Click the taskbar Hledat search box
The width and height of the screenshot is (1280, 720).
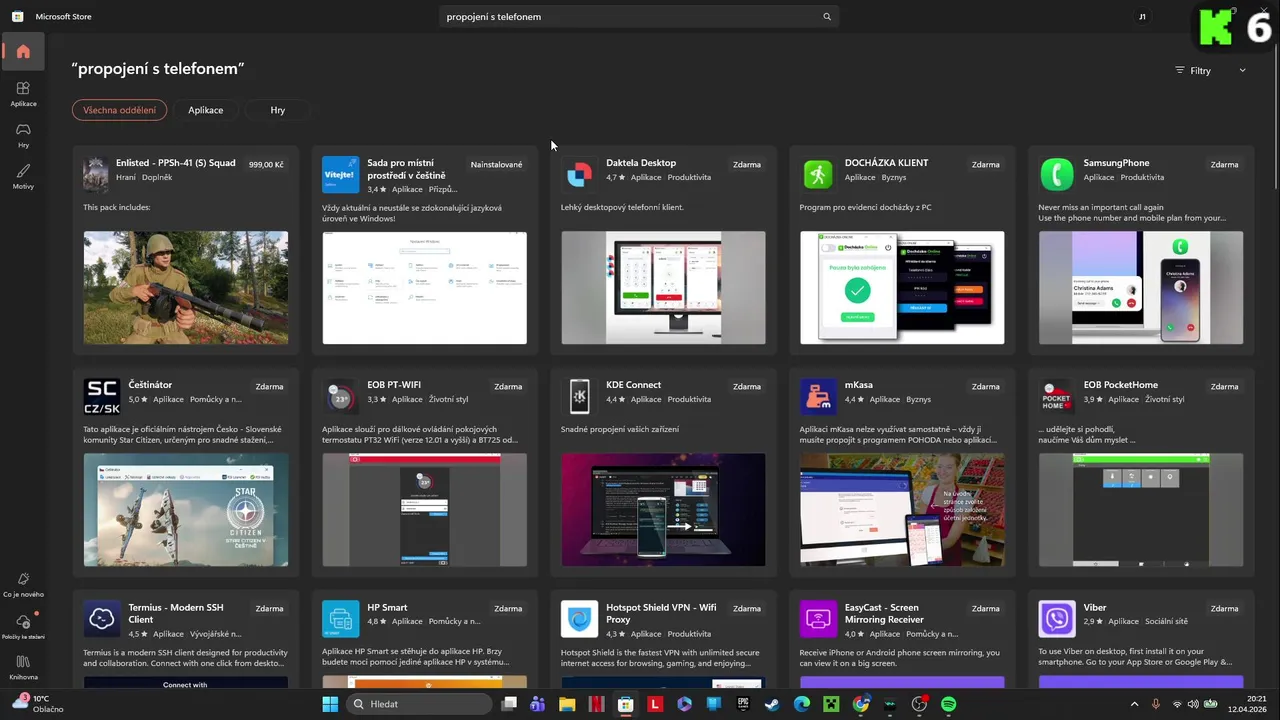tap(421, 704)
